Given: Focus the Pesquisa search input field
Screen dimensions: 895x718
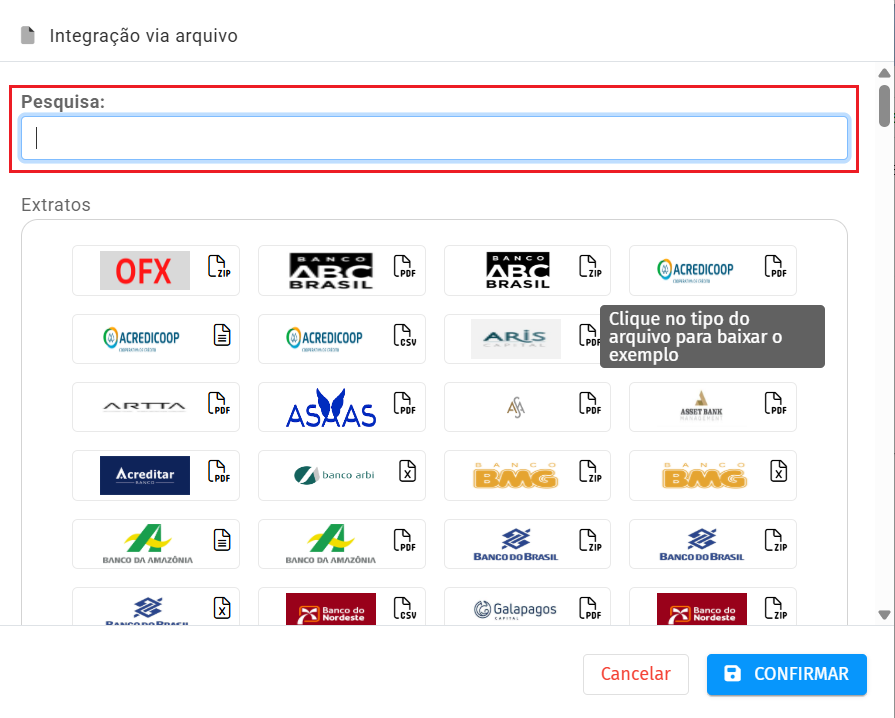Looking at the screenshot, I should coord(434,138).
